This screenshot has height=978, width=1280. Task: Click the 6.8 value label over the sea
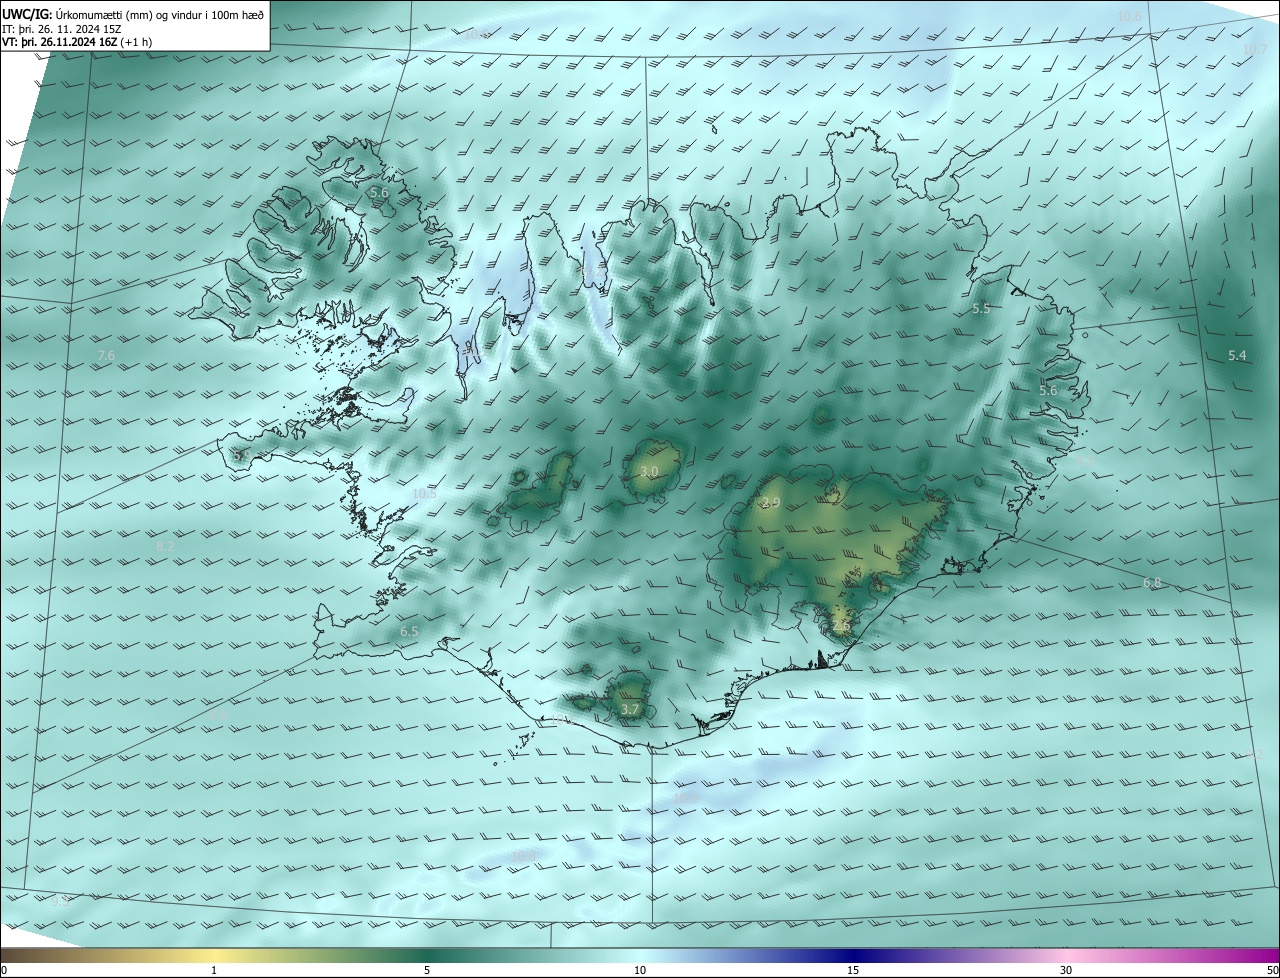coord(1152,583)
